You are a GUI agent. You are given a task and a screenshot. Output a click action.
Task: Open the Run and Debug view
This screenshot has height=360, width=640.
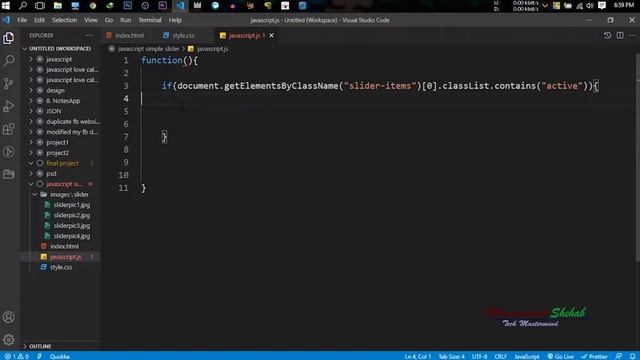pos(9,107)
